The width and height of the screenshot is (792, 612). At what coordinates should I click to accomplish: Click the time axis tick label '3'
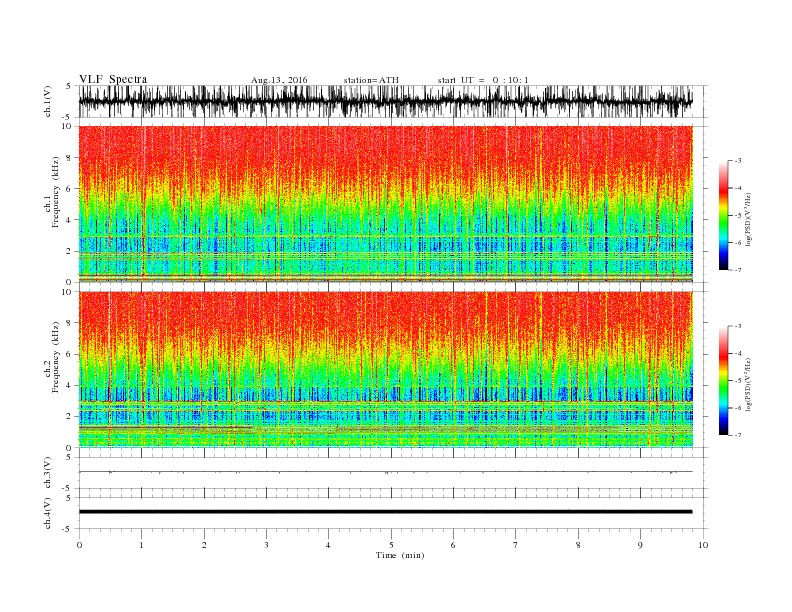[266, 545]
